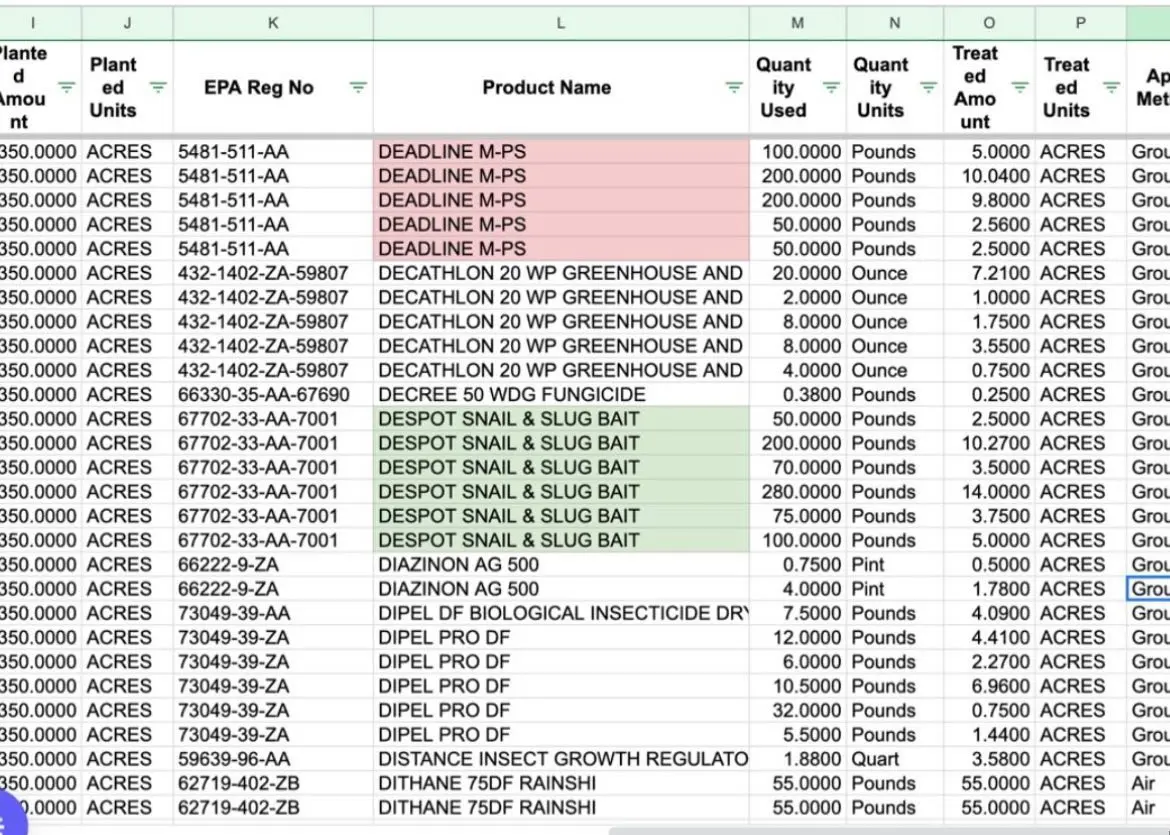Open the Planted Units column filter
Screen dimensions: 1170x835
pos(158,87)
